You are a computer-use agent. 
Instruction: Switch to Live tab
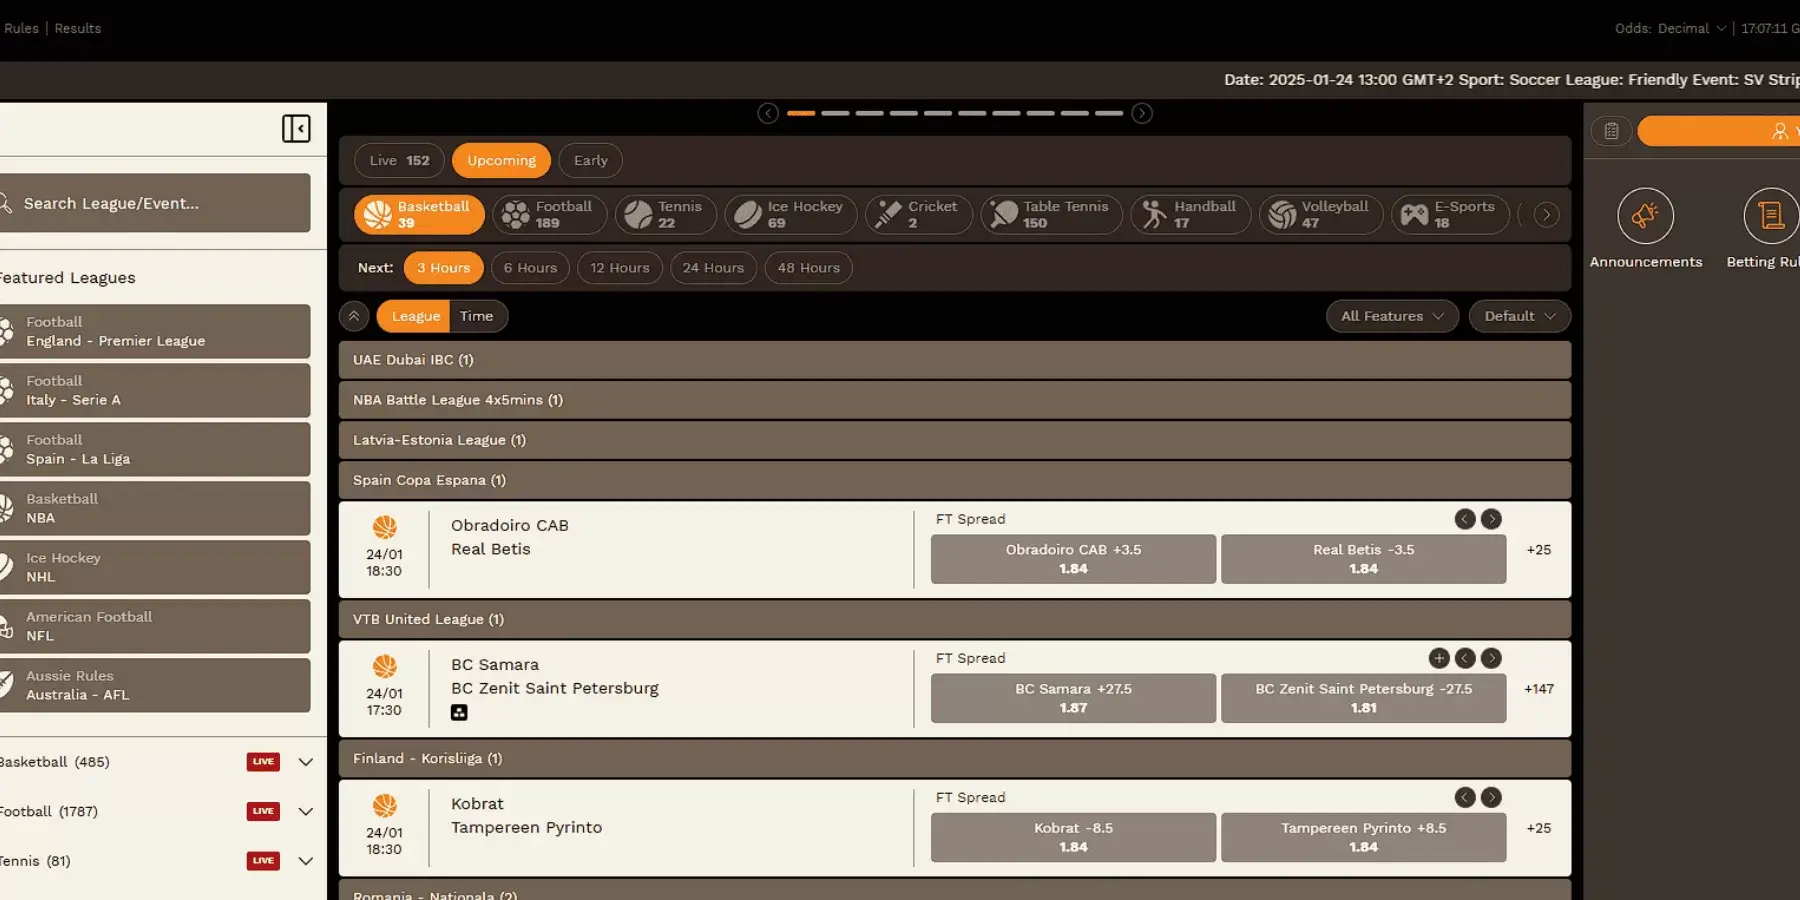399,160
